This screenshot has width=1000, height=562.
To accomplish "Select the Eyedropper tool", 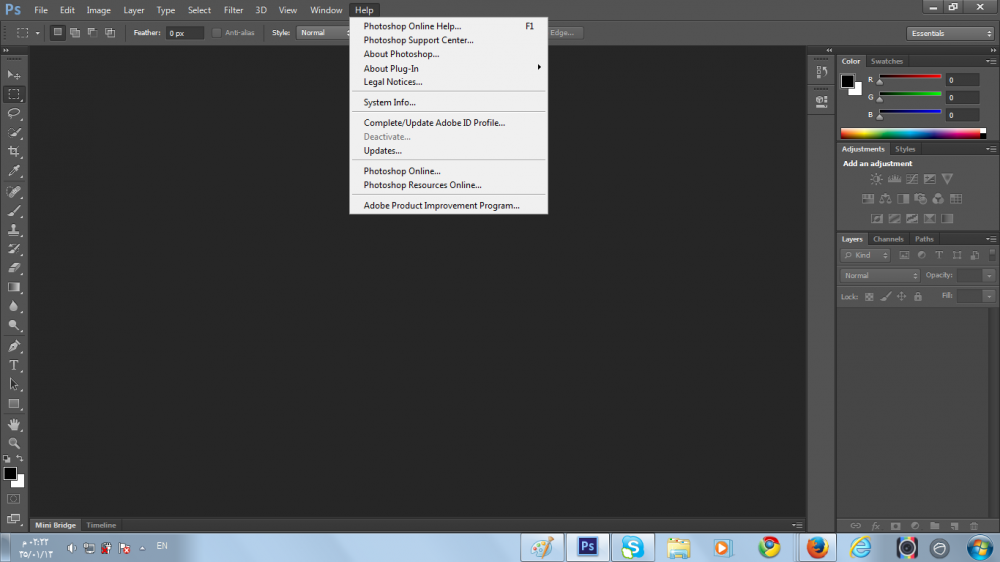I will 14,172.
